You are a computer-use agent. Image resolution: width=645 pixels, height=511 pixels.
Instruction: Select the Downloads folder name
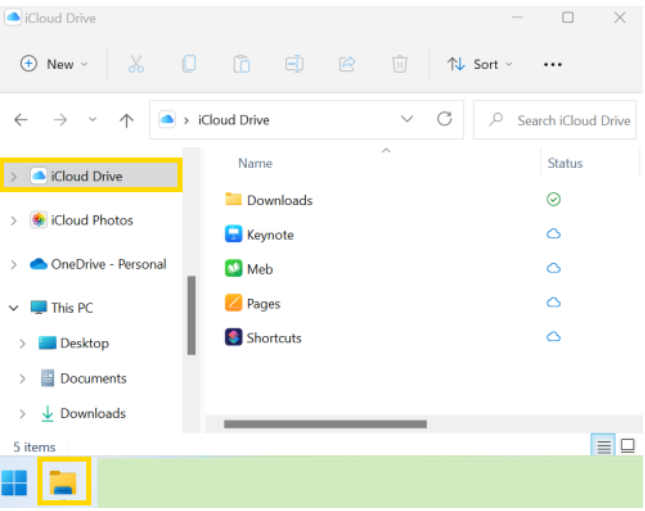[x=280, y=200]
